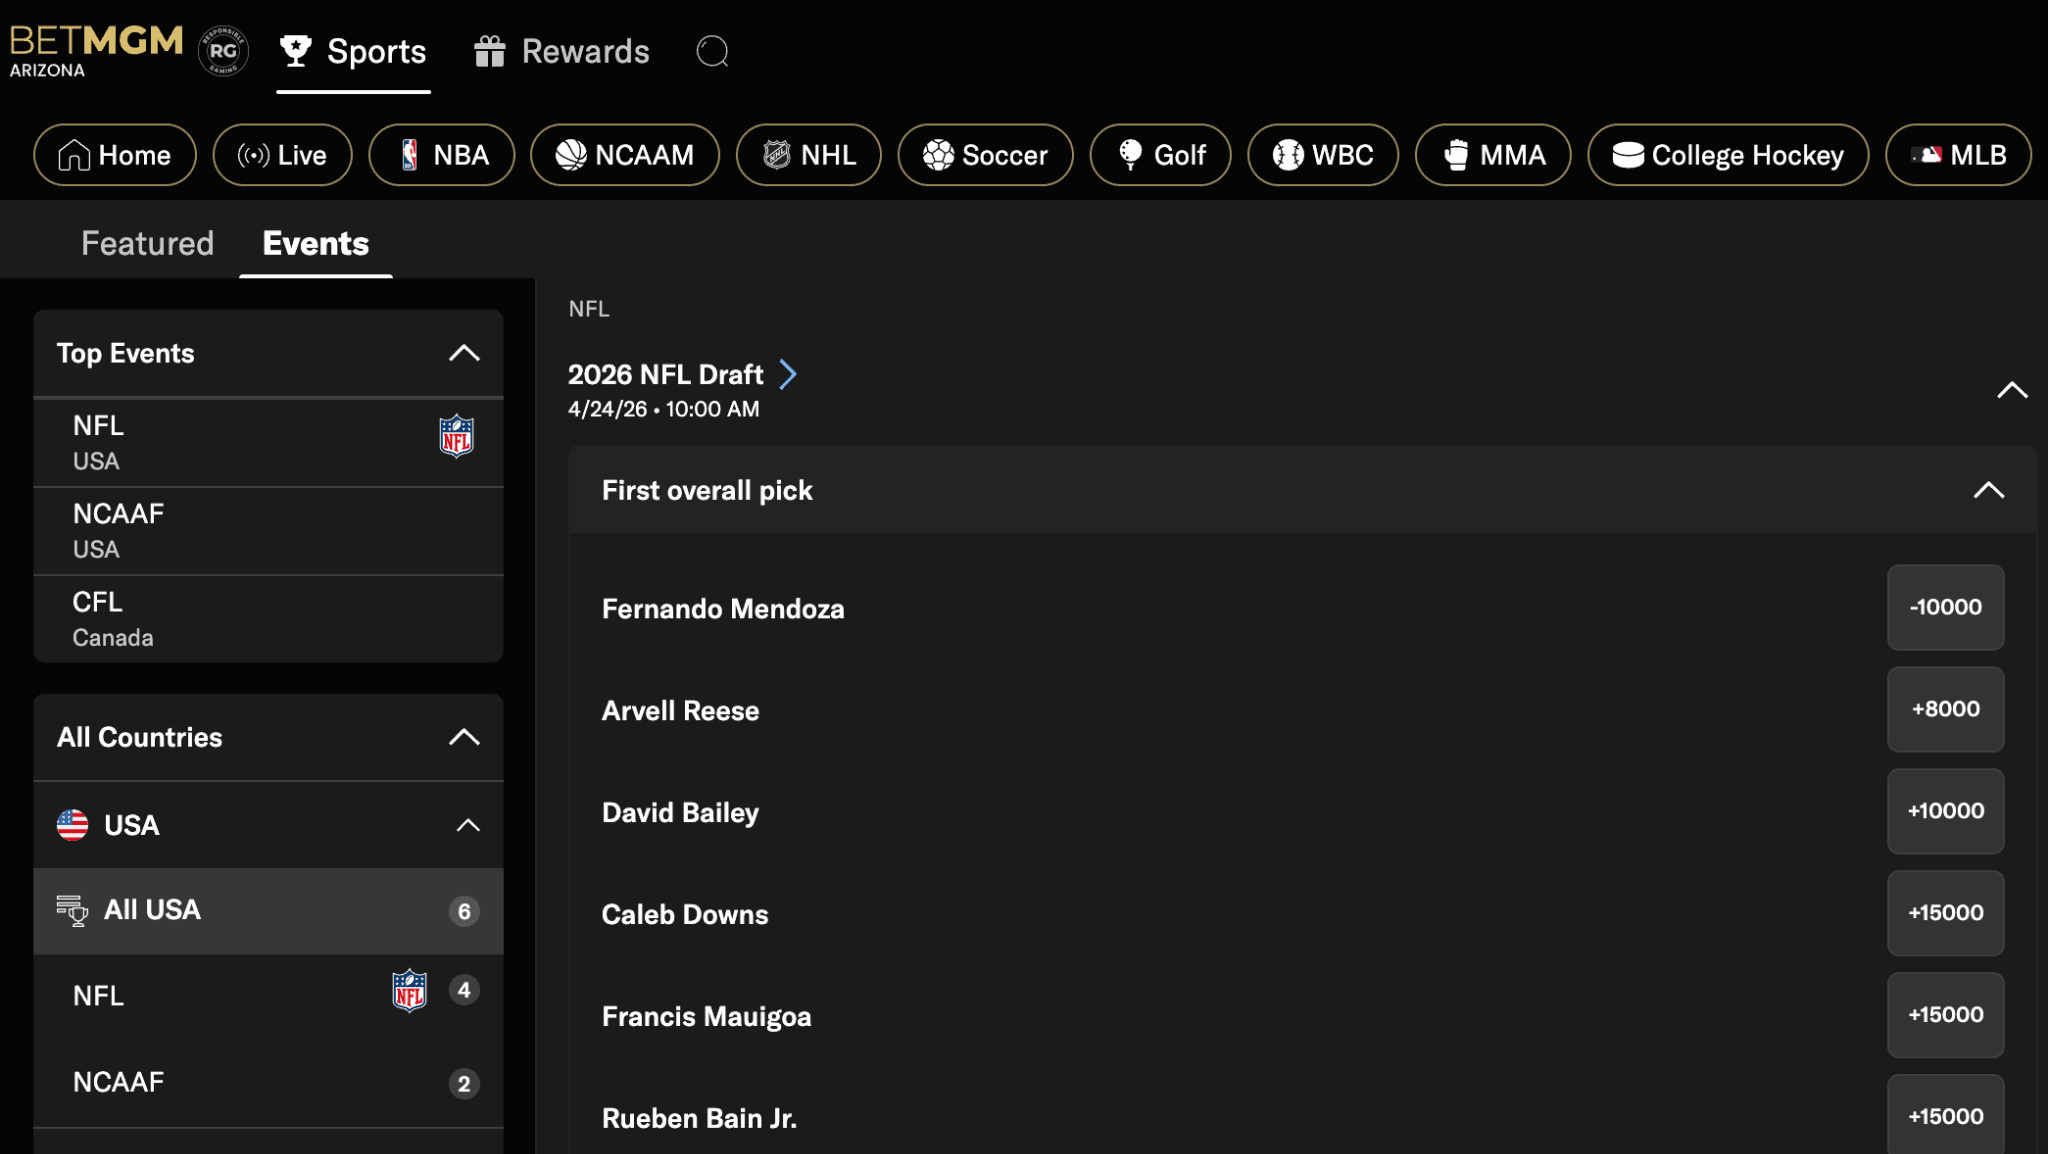
Task: Collapse the USA country list
Action: click(467, 825)
